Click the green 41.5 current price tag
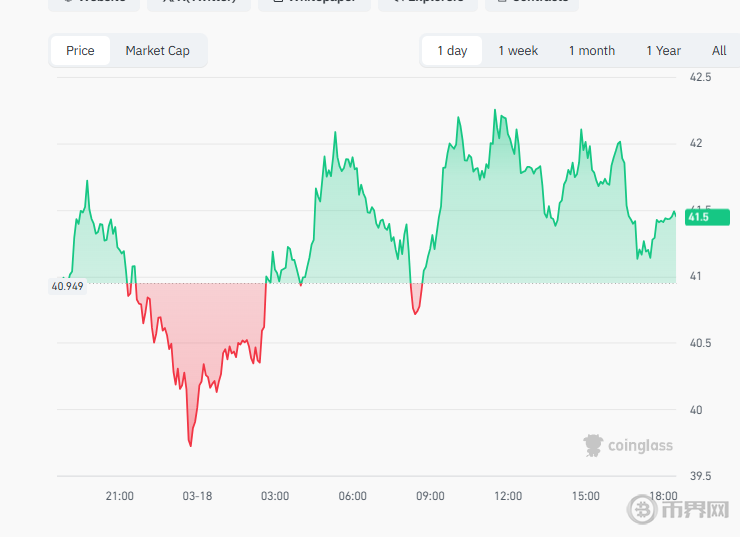This screenshot has width=740, height=537. [x=707, y=217]
